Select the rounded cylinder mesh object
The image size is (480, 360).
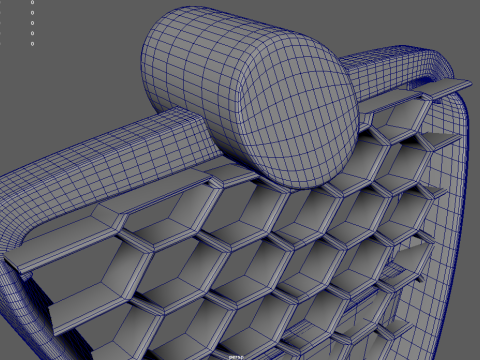[249, 97]
